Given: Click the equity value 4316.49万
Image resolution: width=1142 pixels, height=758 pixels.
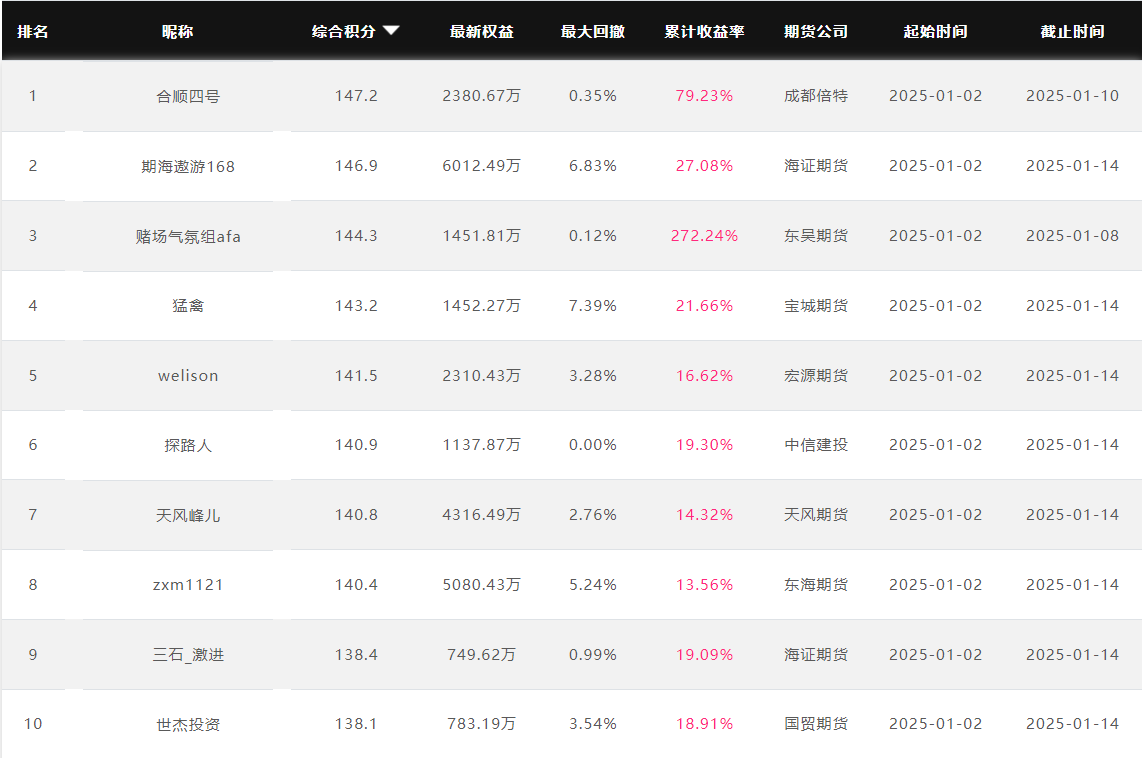Looking at the screenshot, I should point(481,515).
